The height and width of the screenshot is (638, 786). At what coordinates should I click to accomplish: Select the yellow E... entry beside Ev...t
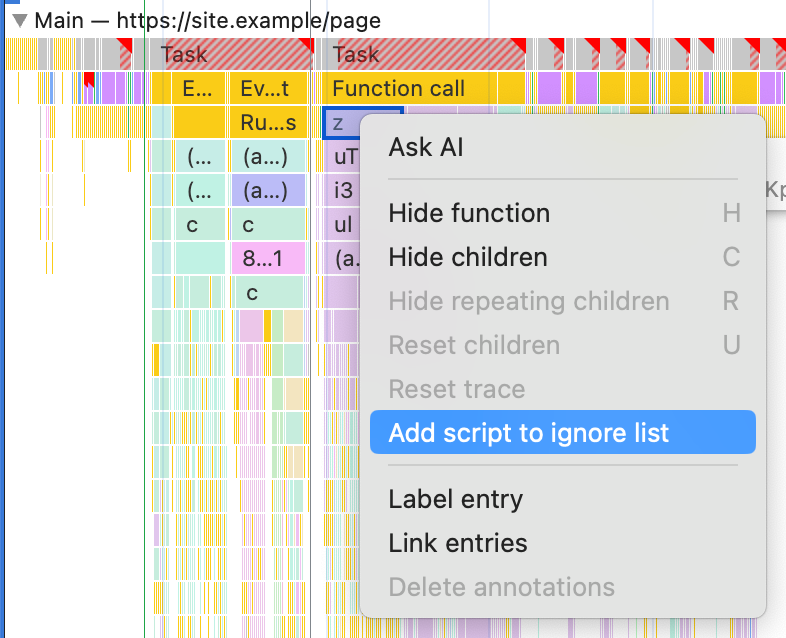(x=199, y=89)
